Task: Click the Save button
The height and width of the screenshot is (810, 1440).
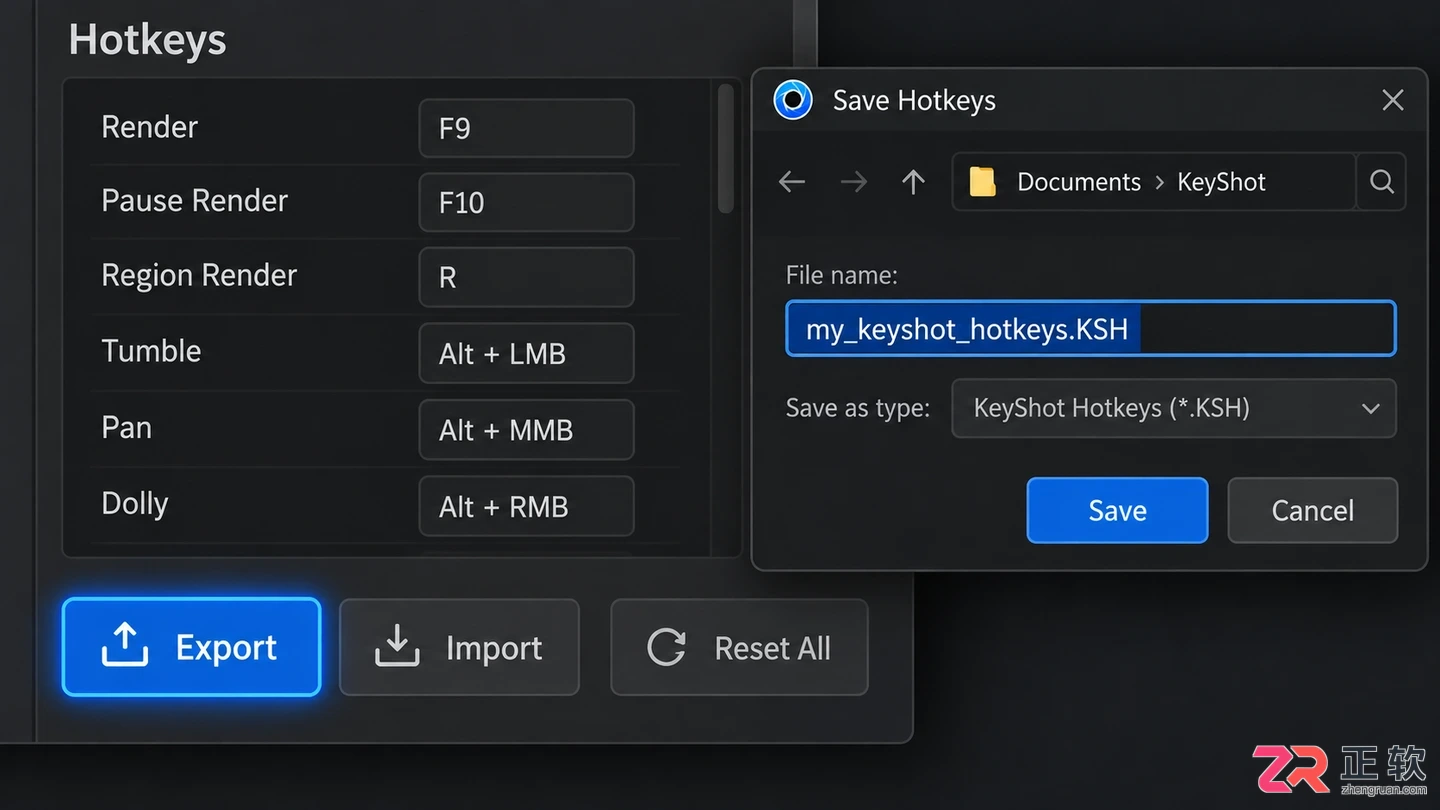Action: (x=1117, y=510)
